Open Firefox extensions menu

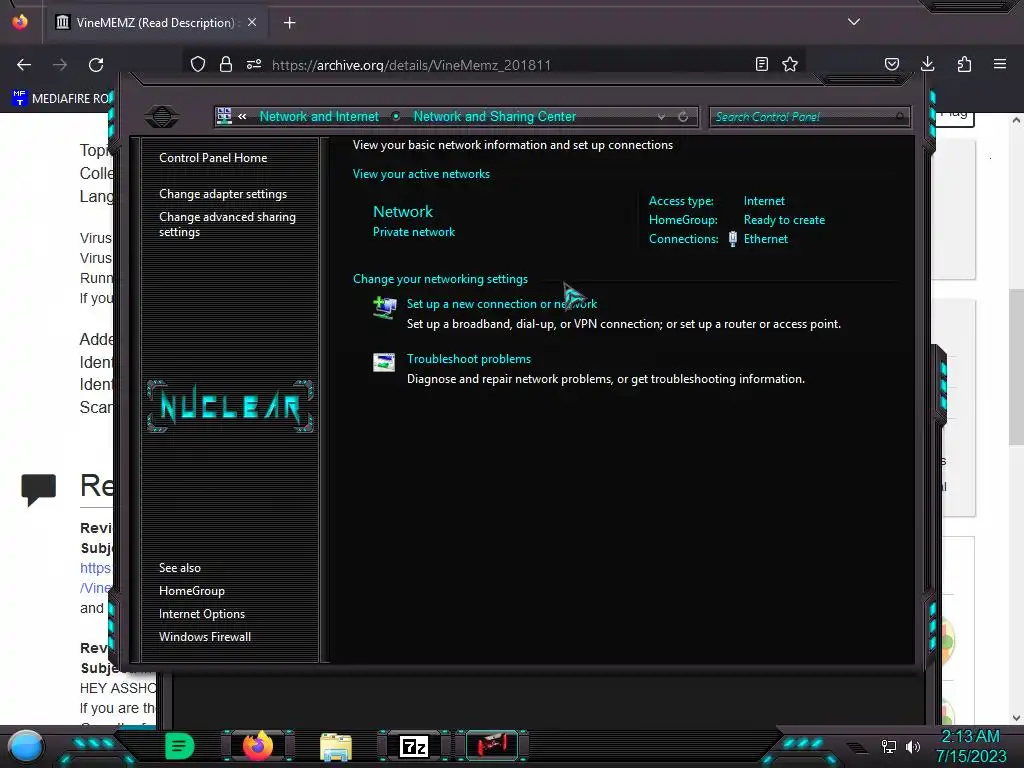pyautogui.click(x=964, y=64)
